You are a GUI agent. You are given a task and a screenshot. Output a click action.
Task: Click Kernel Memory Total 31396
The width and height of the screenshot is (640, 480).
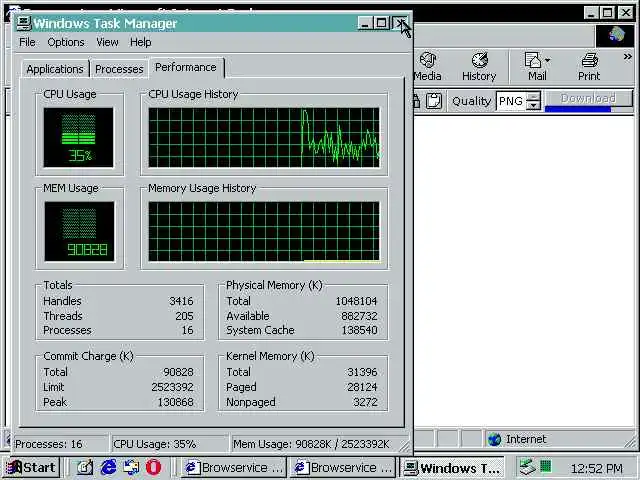click(362, 372)
